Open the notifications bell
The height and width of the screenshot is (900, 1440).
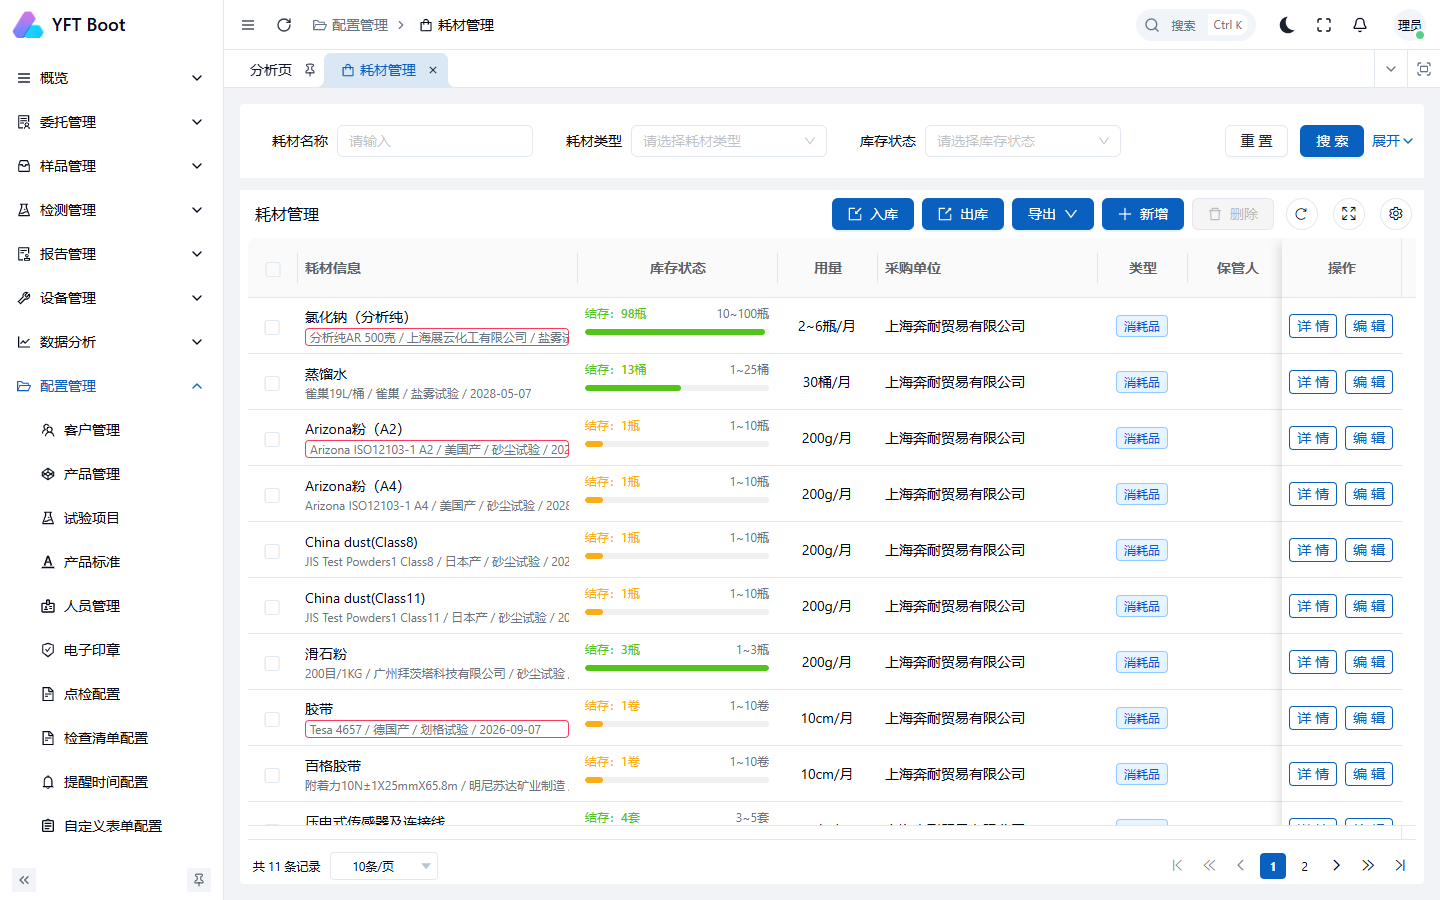[1360, 25]
